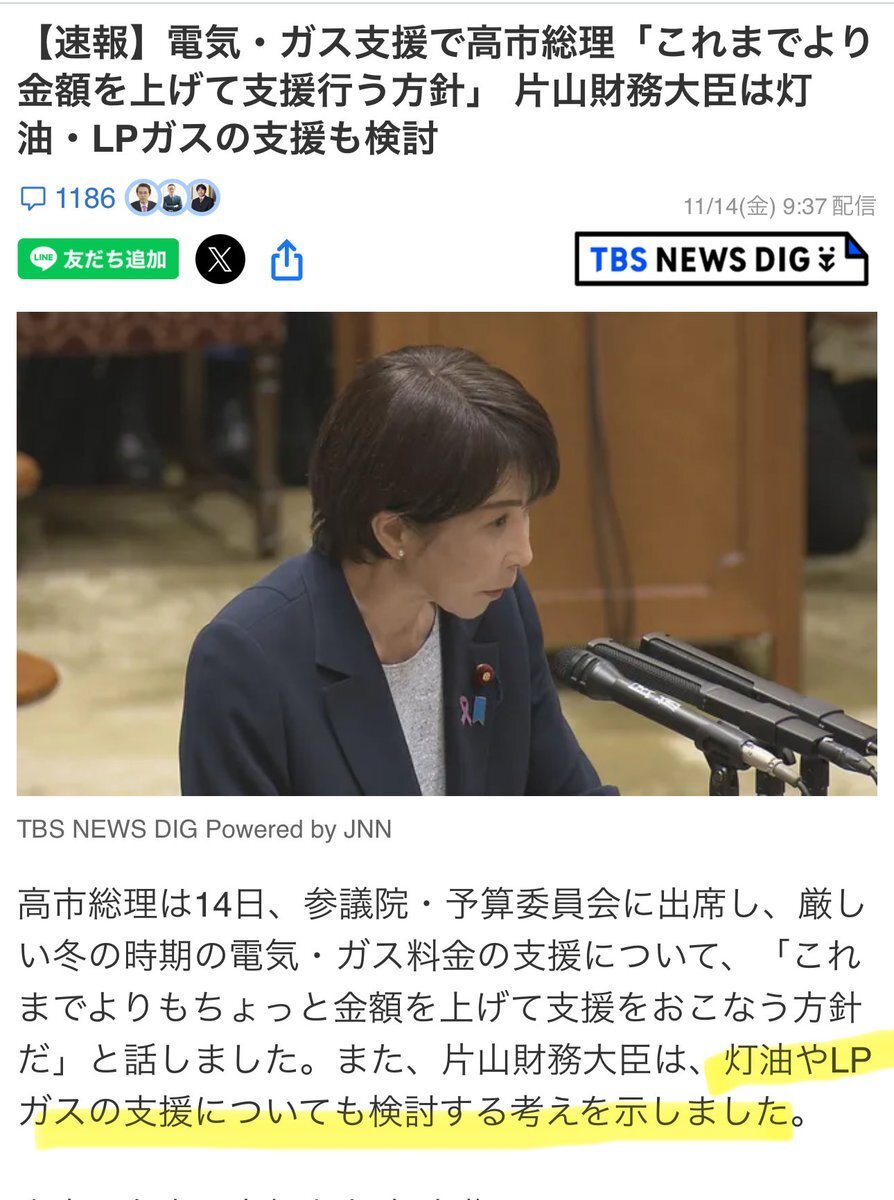Open the article photo of the speaker
This screenshot has height=1200, width=894.
tap(447, 554)
